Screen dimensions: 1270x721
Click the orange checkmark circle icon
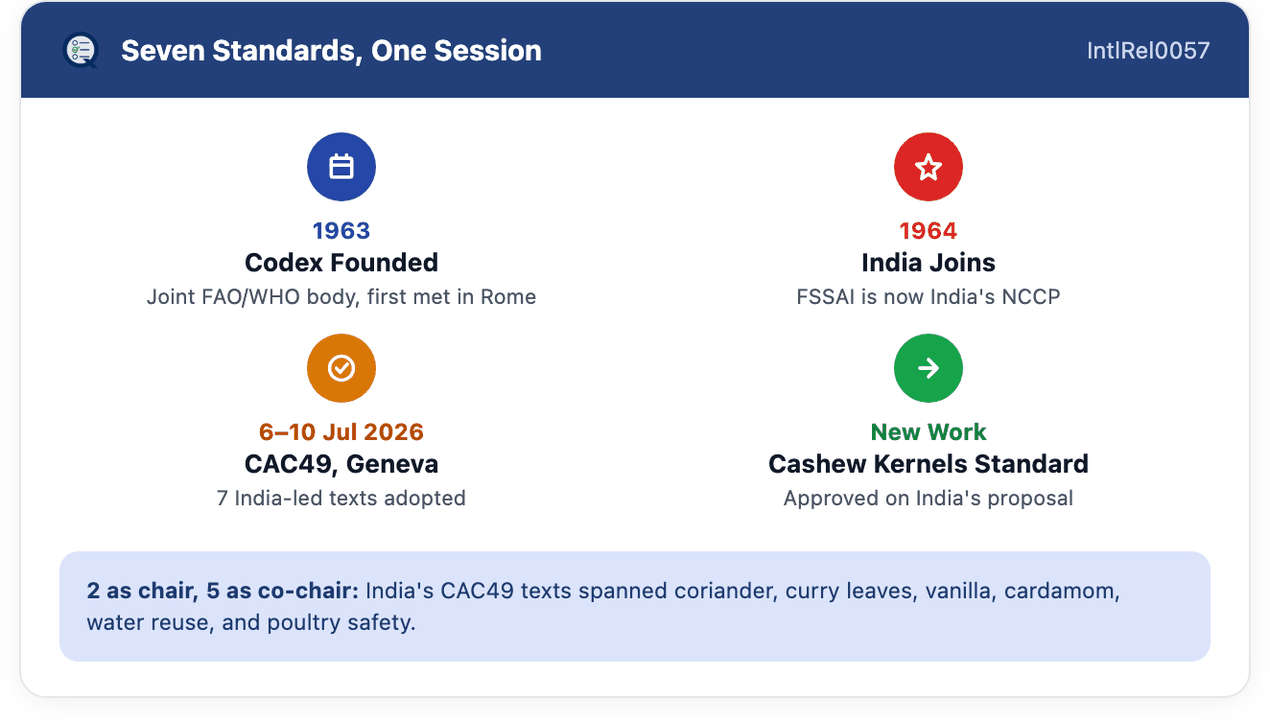341,369
